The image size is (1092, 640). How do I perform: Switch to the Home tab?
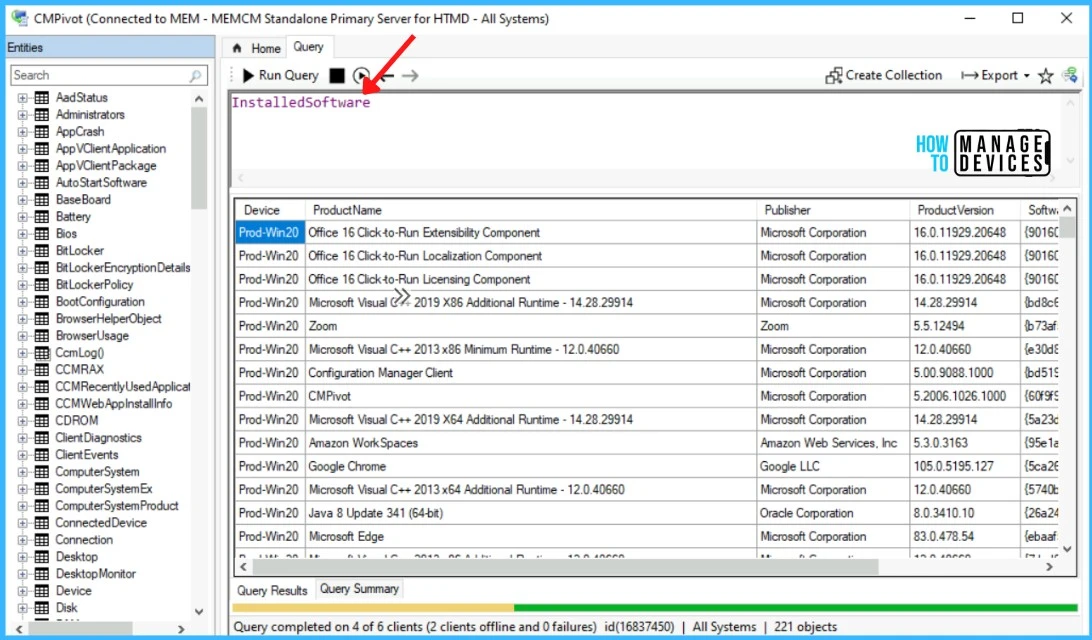tap(256, 48)
